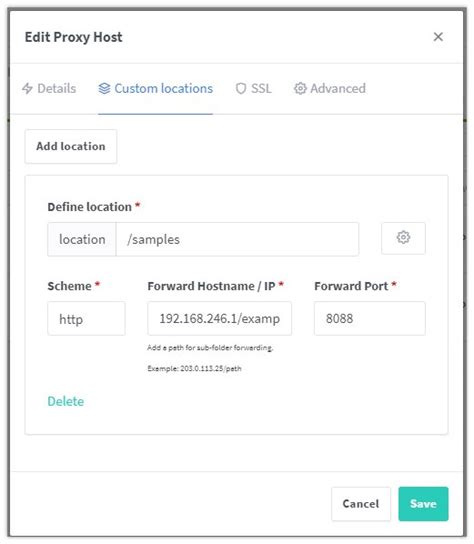
Task: Click the lightning bolt icon beside Details
Action: [x=27, y=88]
